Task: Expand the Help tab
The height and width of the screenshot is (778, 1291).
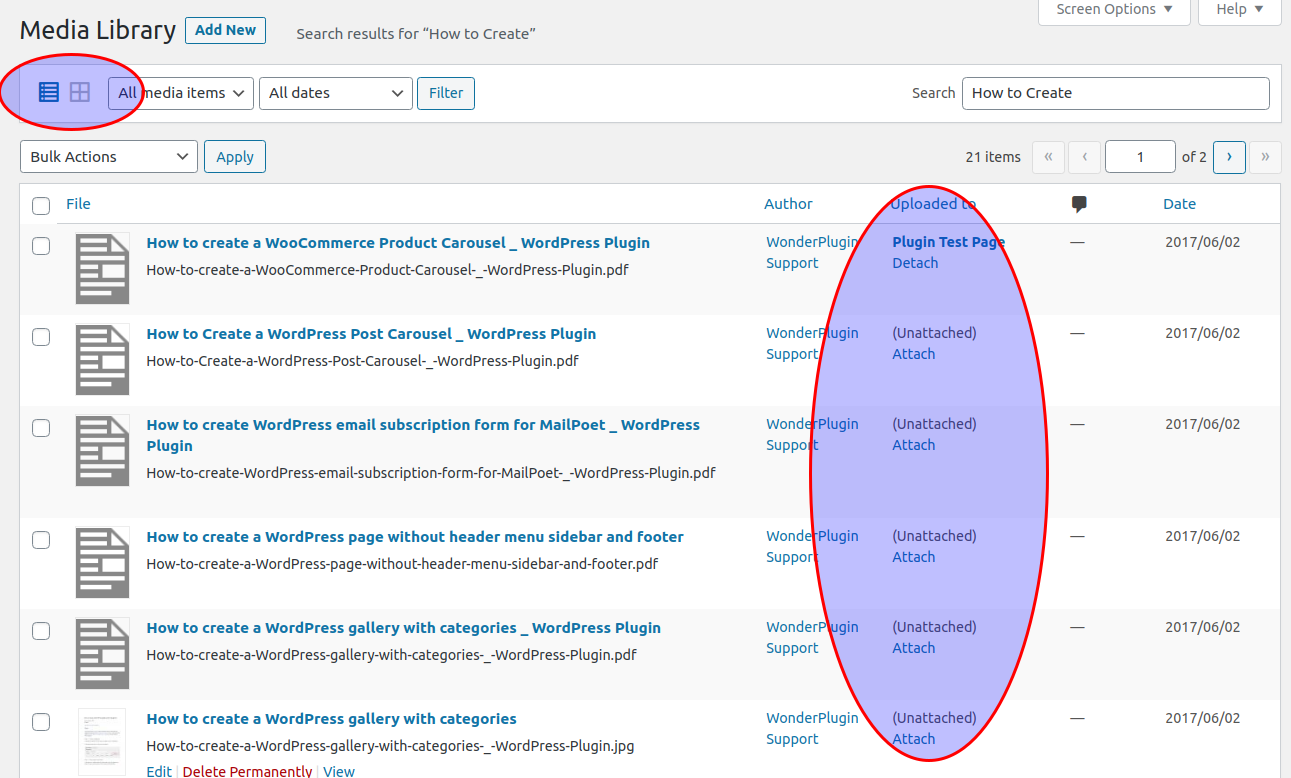Action: (x=1240, y=10)
